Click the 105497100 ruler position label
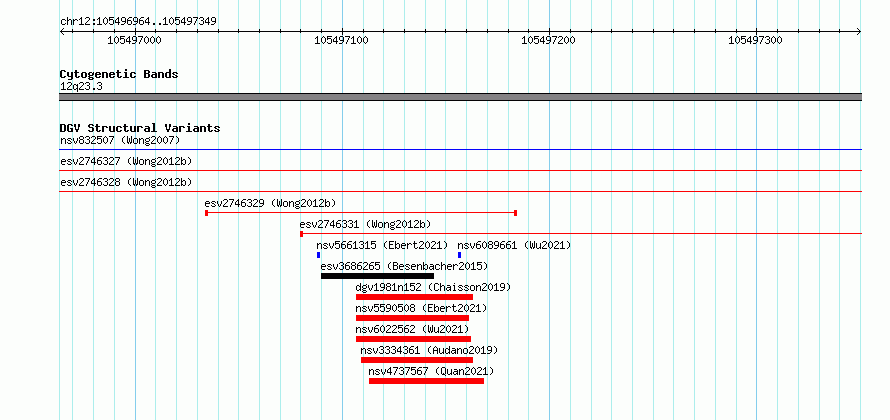 click(x=341, y=40)
